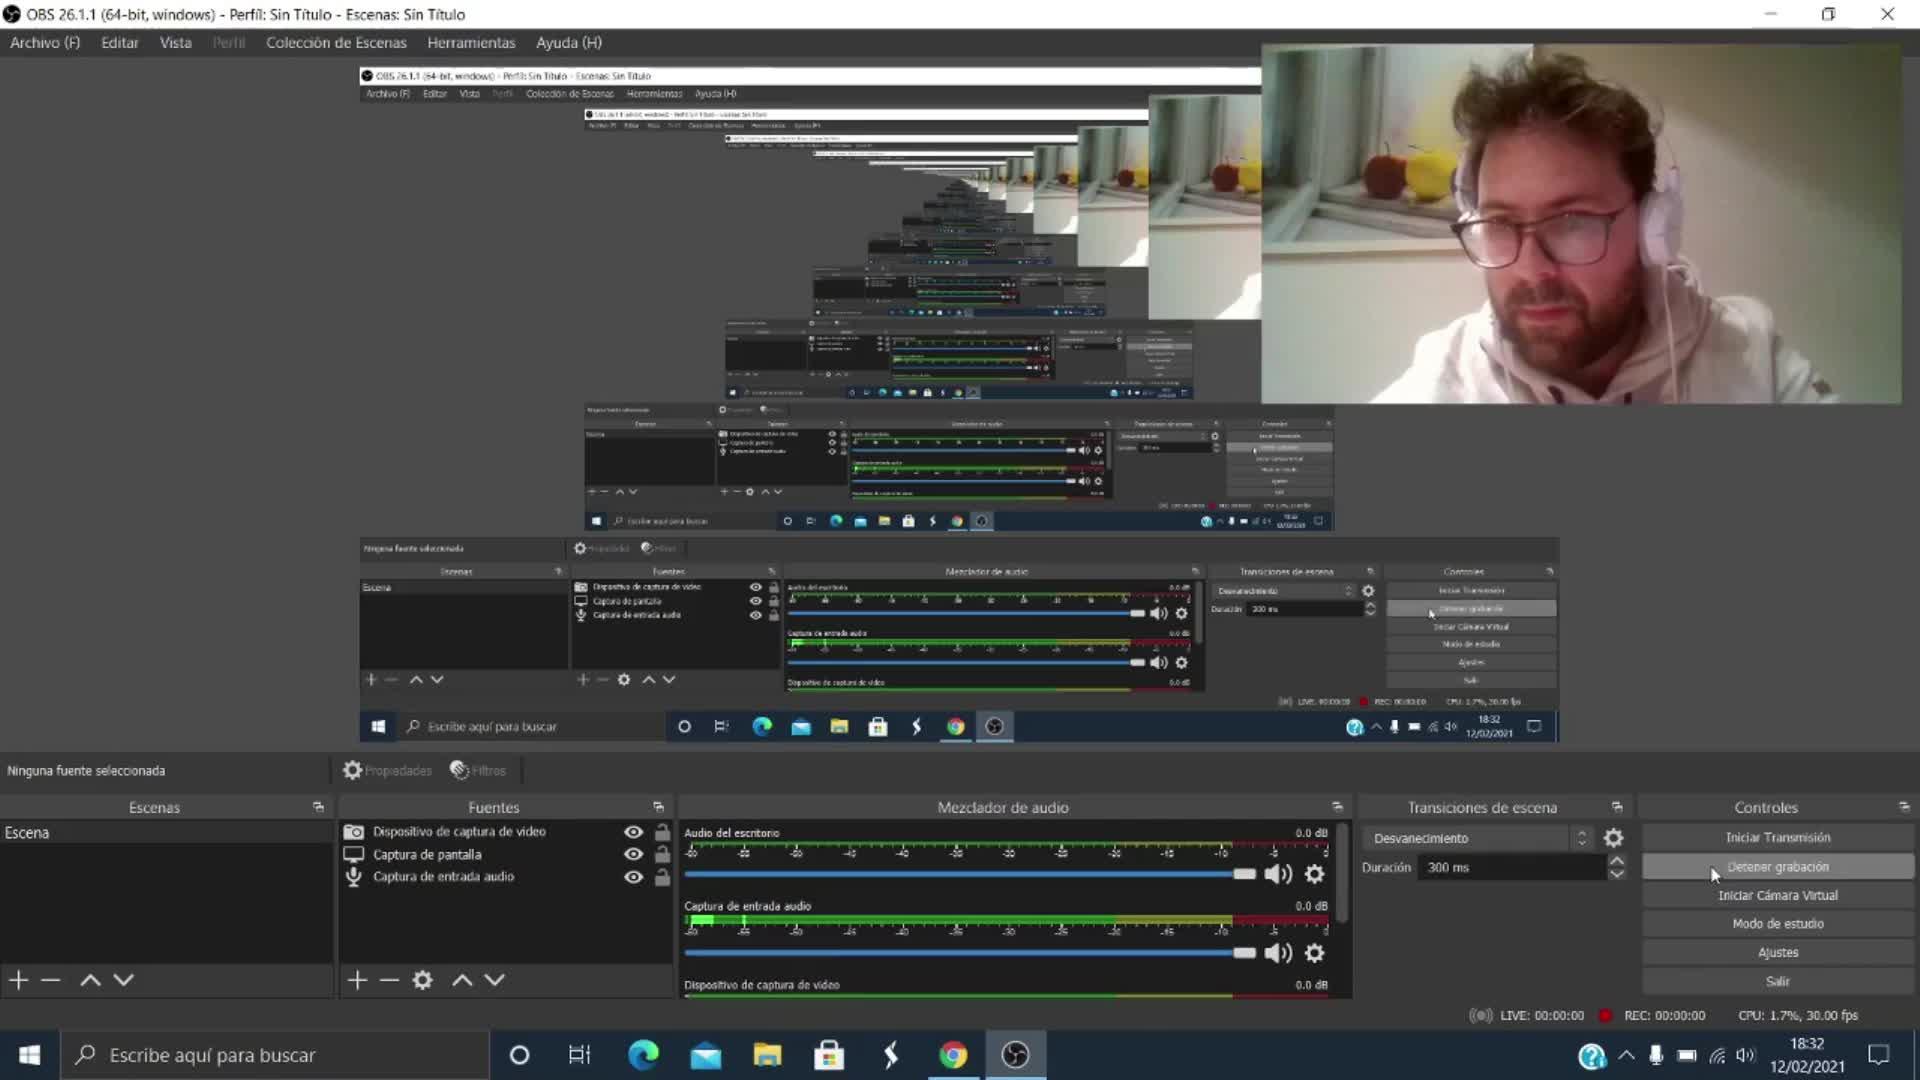Mute the Audio del escritorio speaker icon

1277,874
